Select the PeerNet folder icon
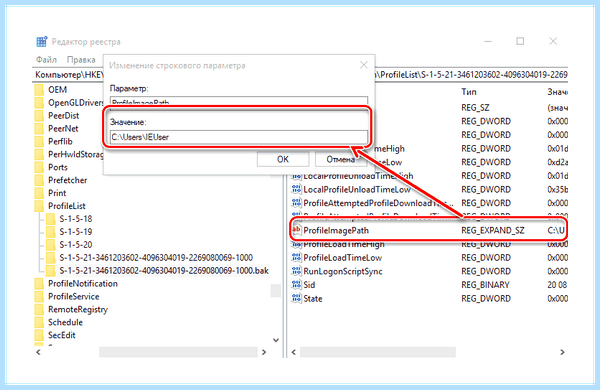600x390 pixels. point(39,129)
